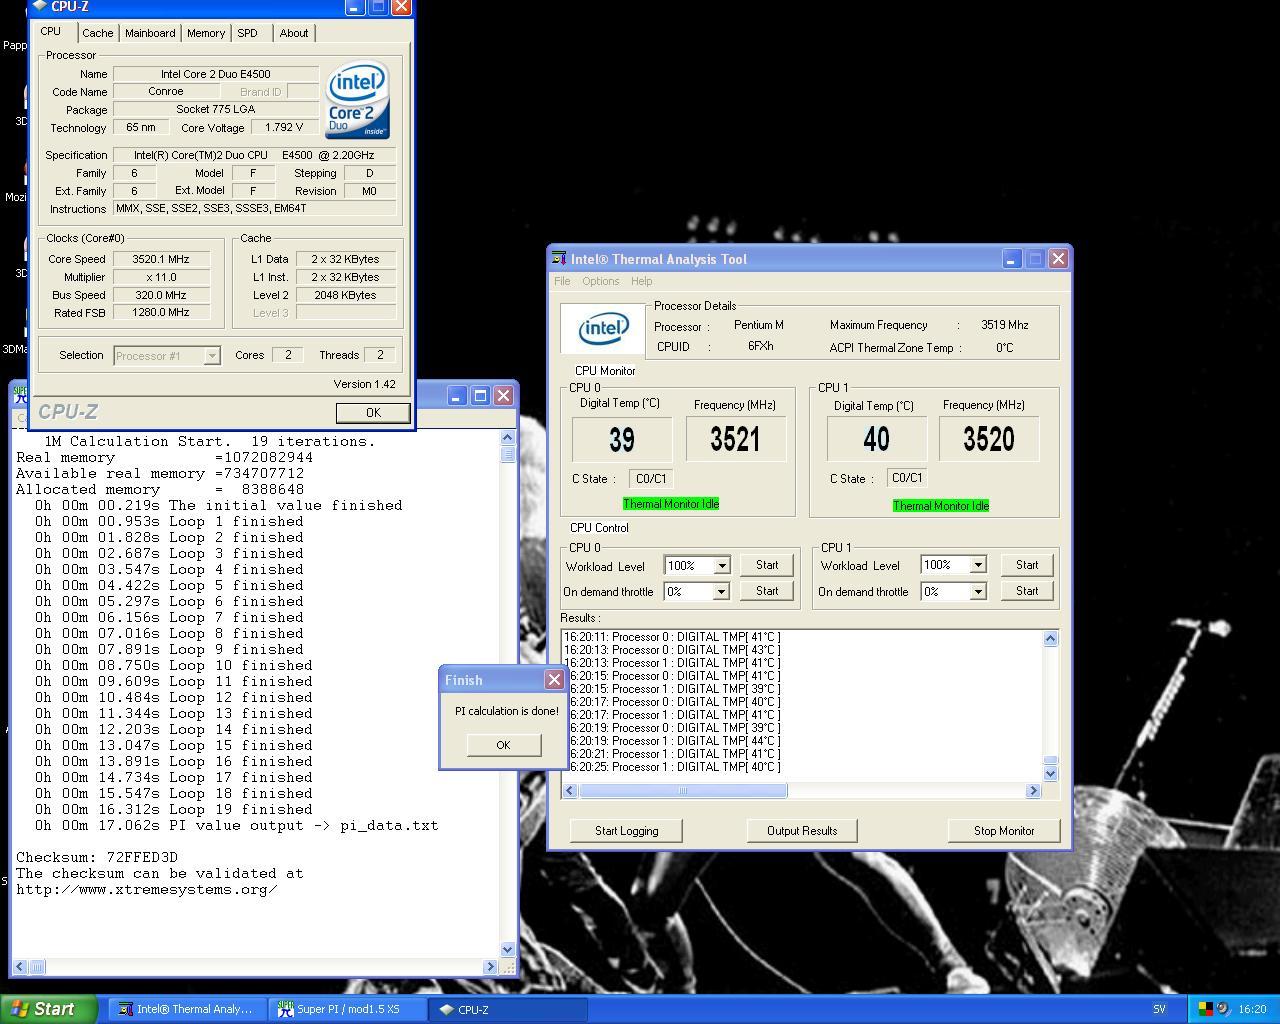Expand CPU 0 On demand throttle dropdown
The width and height of the screenshot is (1280, 1024).
click(720, 592)
